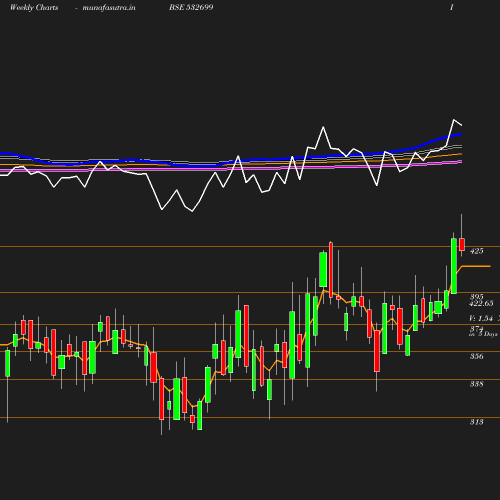Click the munafasutra.in site label
The width and height of the screenshot is (500, 500).
click(x=109, y=8)
